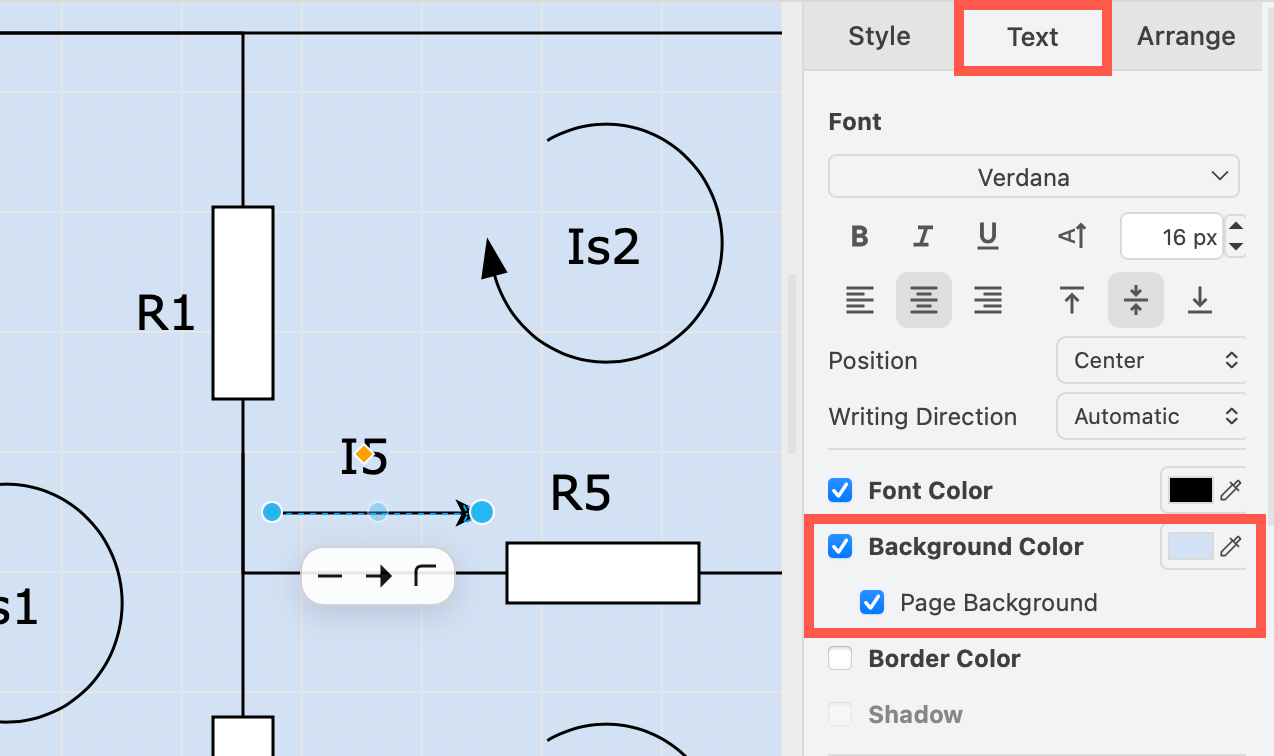Select the R5 resistor rectangle
The image size is (1274, 756).
pyautogui.click(x=603, y=573)
